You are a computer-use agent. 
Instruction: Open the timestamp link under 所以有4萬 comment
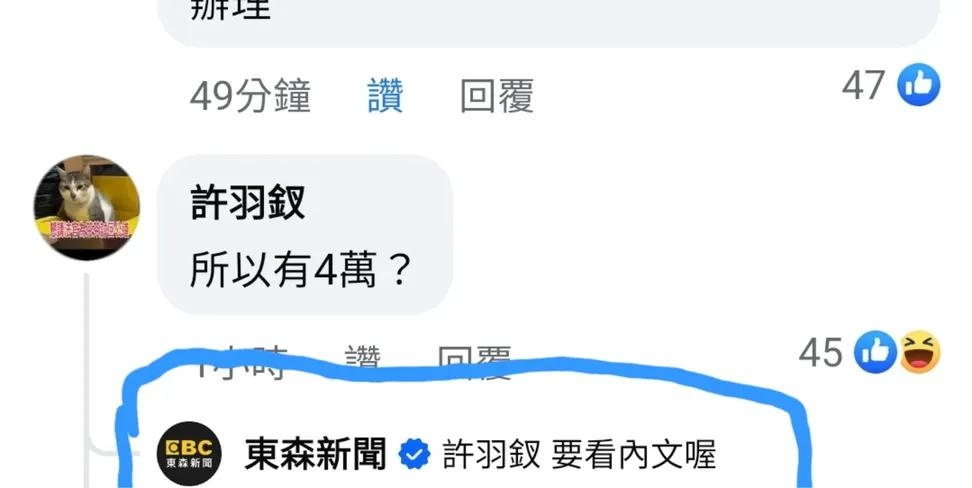pos(242,362)
